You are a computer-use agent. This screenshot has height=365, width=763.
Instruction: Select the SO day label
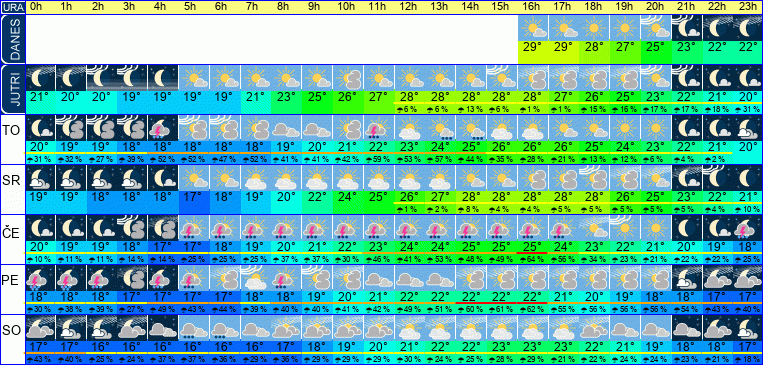click(12, 331)
